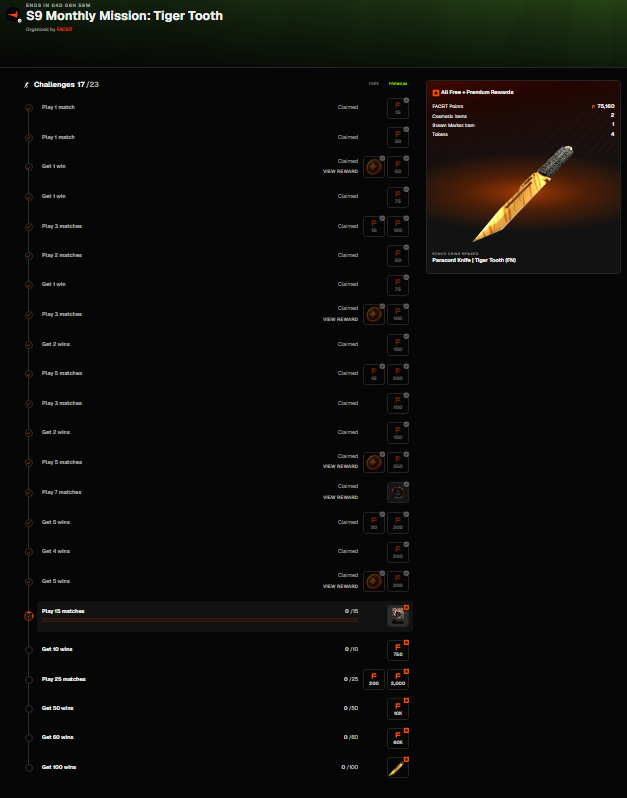Click the FACEIT logo beside the mission title

(13, 14)
